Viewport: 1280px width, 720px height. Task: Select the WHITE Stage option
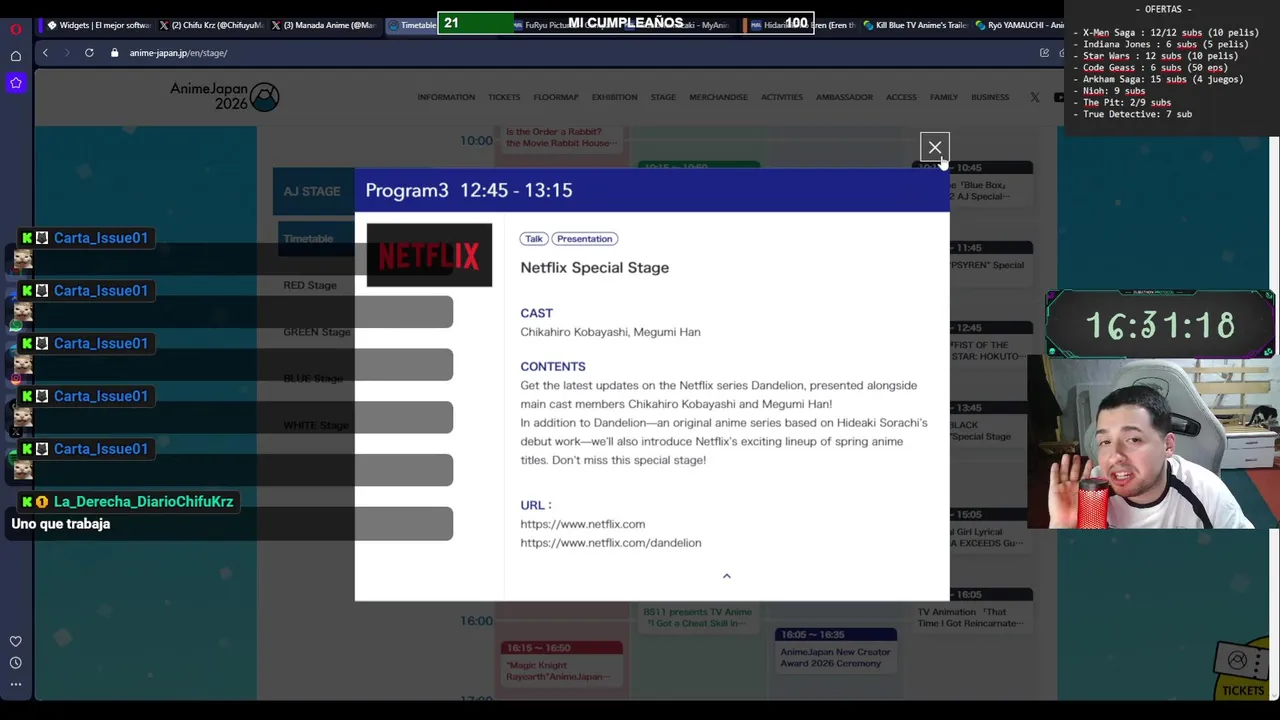pyautogui.click(x=316, y=425)
